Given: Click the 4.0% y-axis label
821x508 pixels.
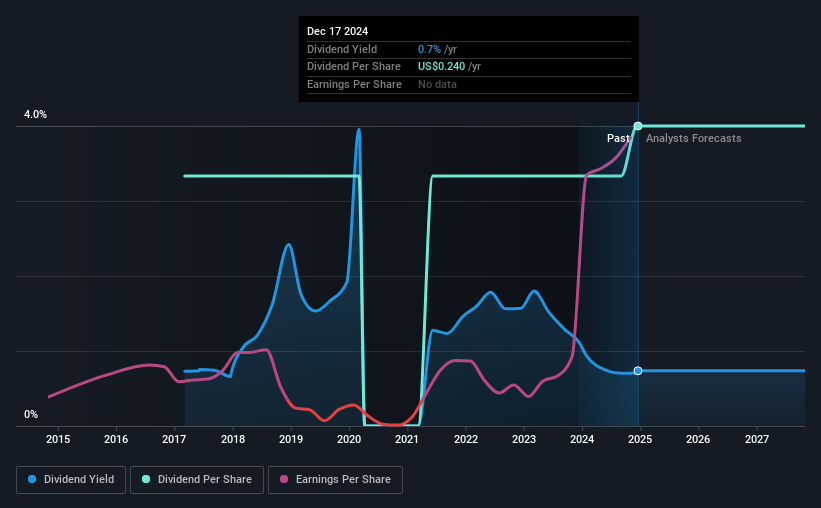Looking at the screenshot, I should [35, 114].
